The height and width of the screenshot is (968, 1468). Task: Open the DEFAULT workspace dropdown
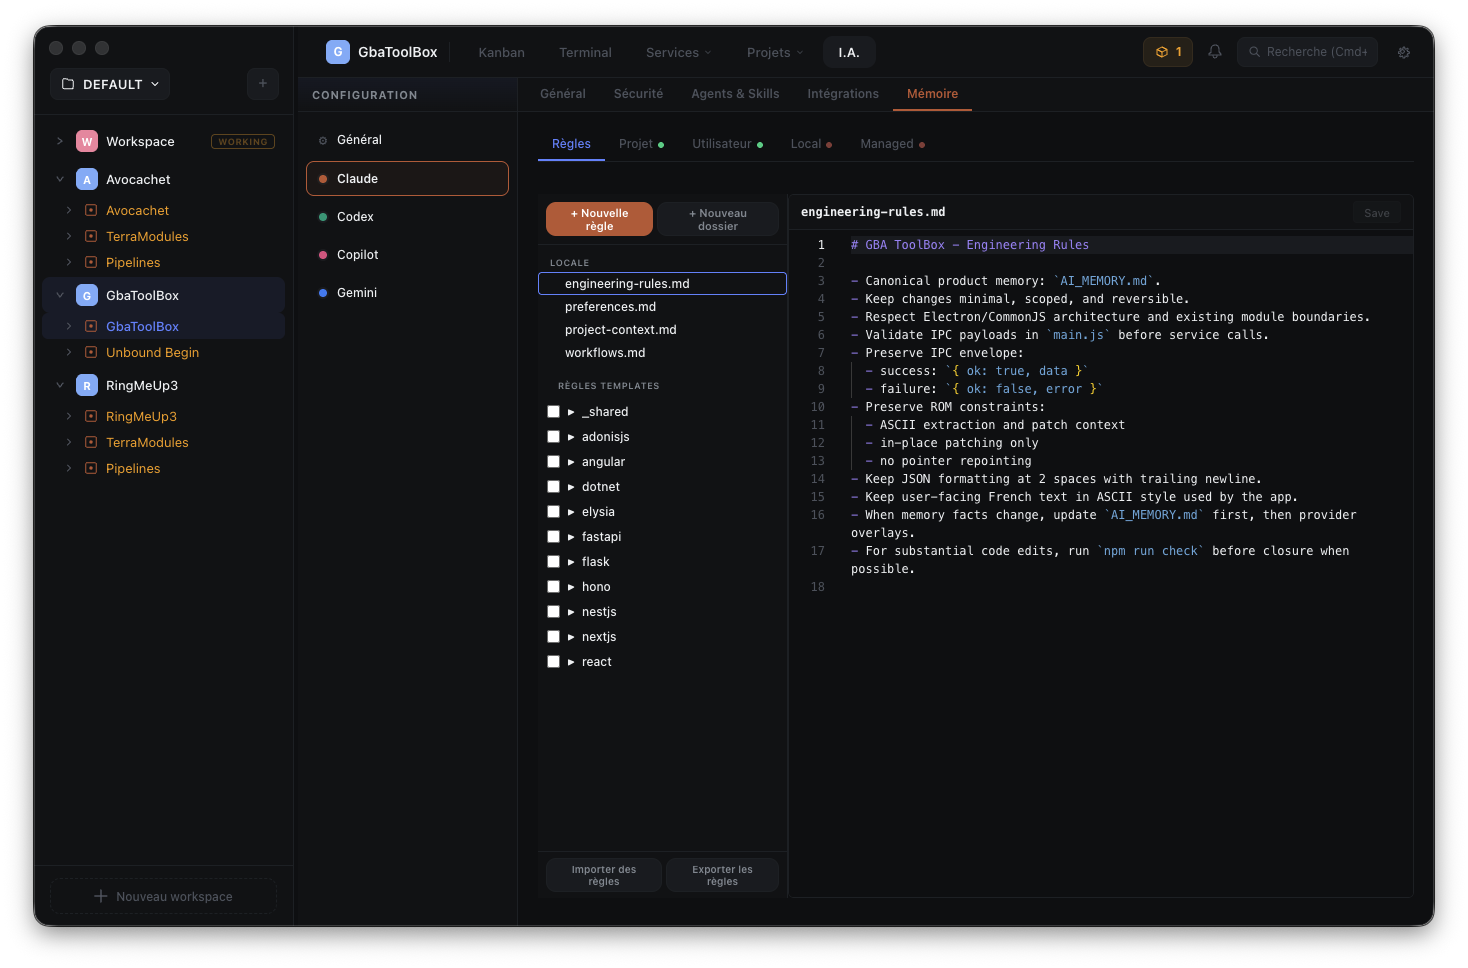[110, 84]
